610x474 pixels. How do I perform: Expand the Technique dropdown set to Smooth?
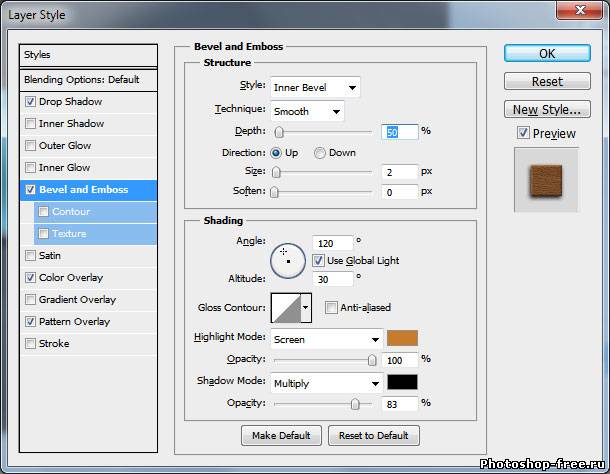coord(307,111)
